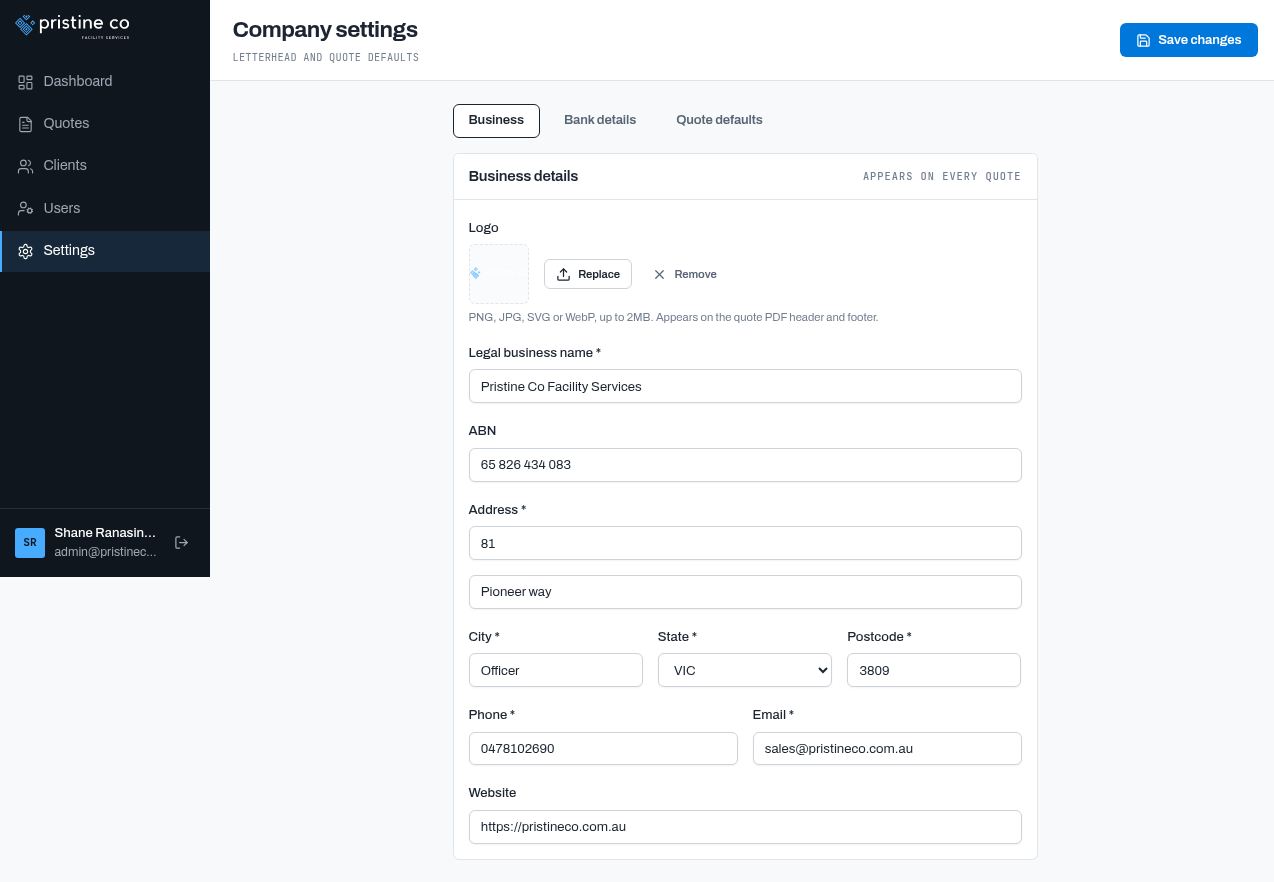Click the X icon beside Remove
Screen dimensions: 1274x882
pos(659,274)
